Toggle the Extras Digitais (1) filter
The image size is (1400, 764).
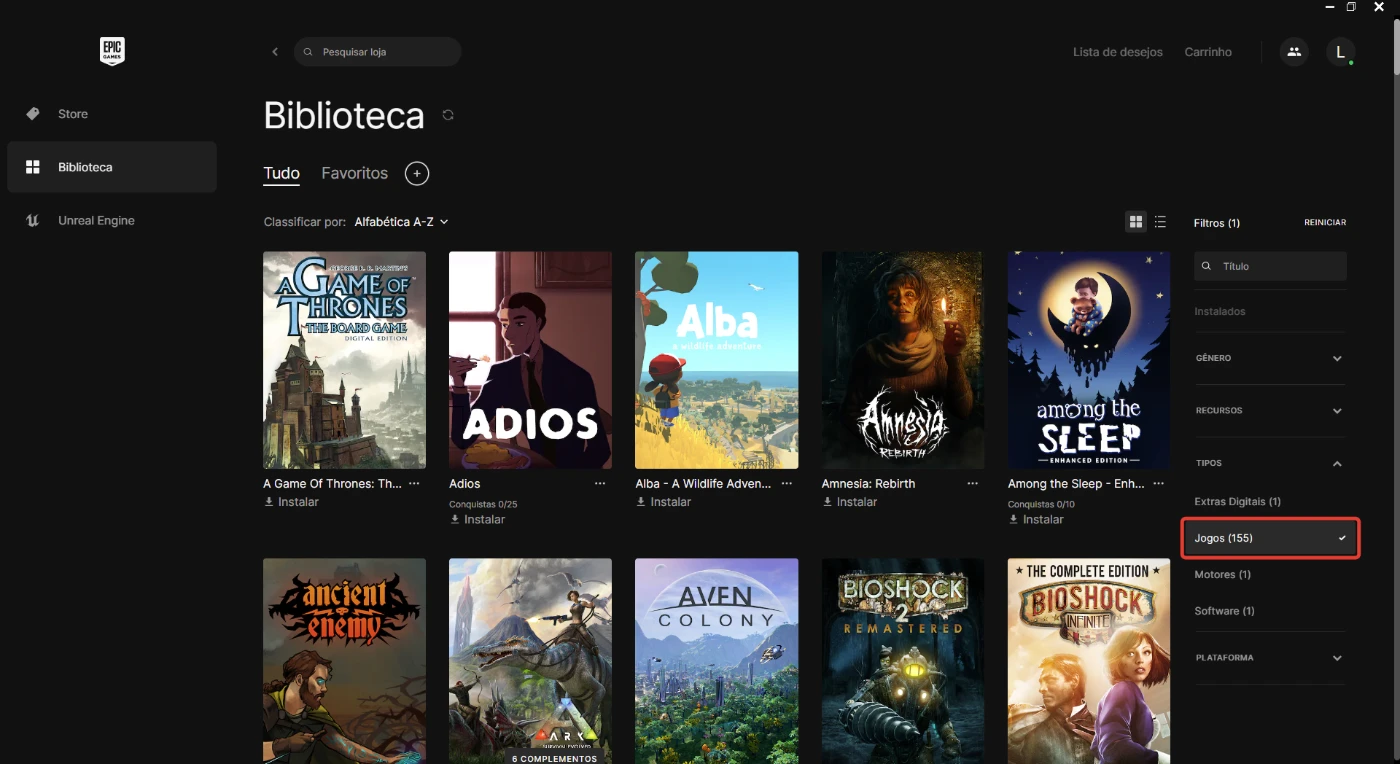pyautogui.click(x=1237, y=501)
